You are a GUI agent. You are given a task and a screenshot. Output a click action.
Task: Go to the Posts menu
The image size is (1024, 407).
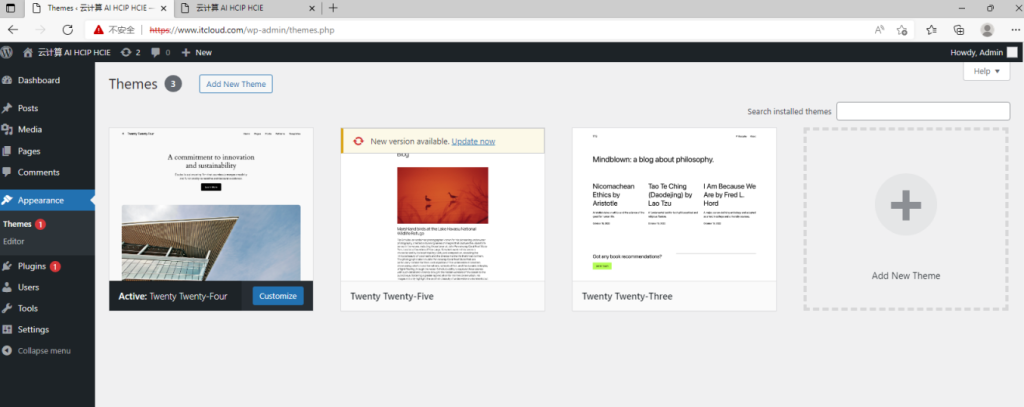click(27, 108)
